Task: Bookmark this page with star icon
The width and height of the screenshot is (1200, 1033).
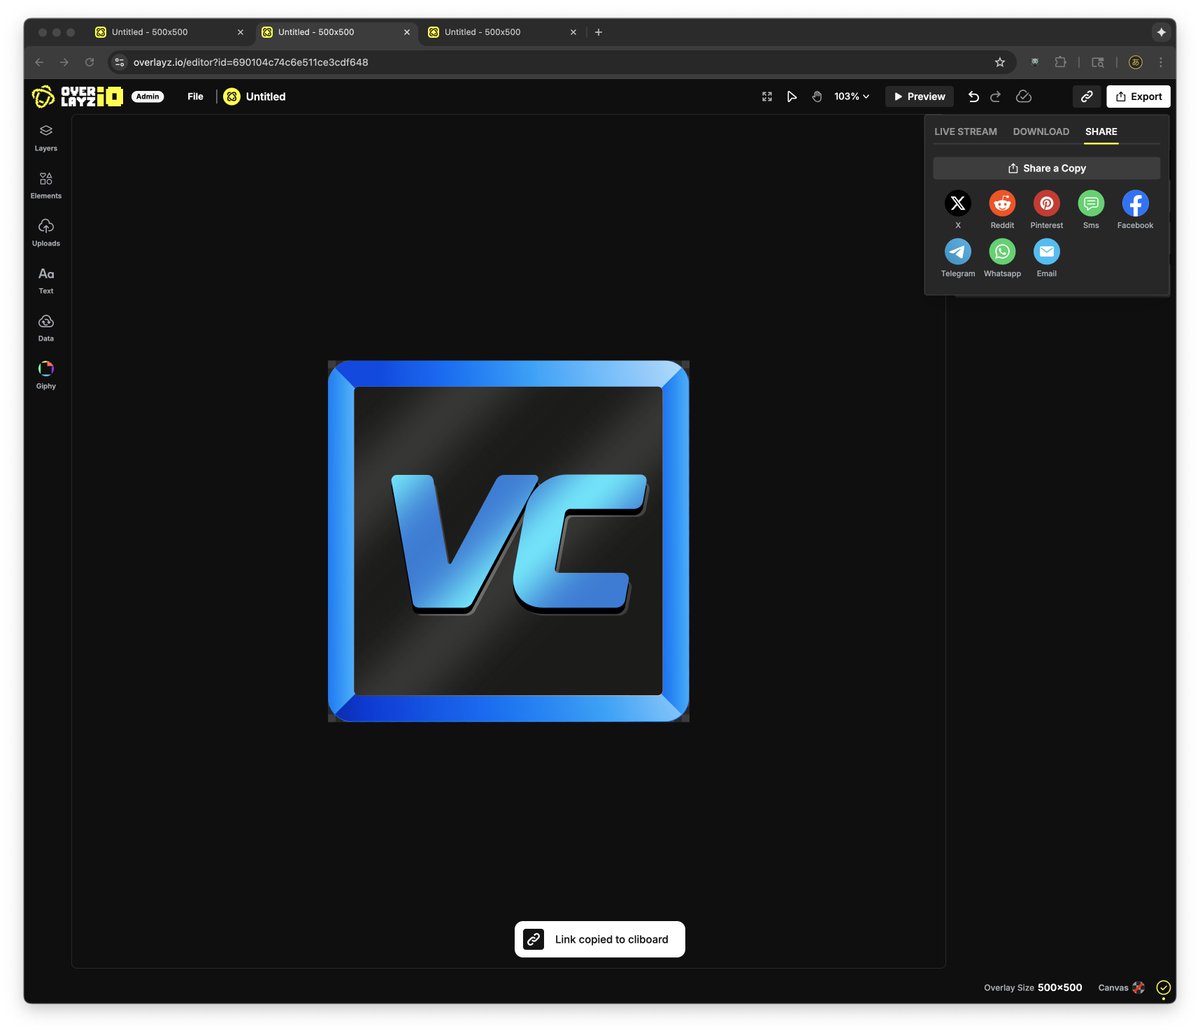Action: coord(1000,62)
